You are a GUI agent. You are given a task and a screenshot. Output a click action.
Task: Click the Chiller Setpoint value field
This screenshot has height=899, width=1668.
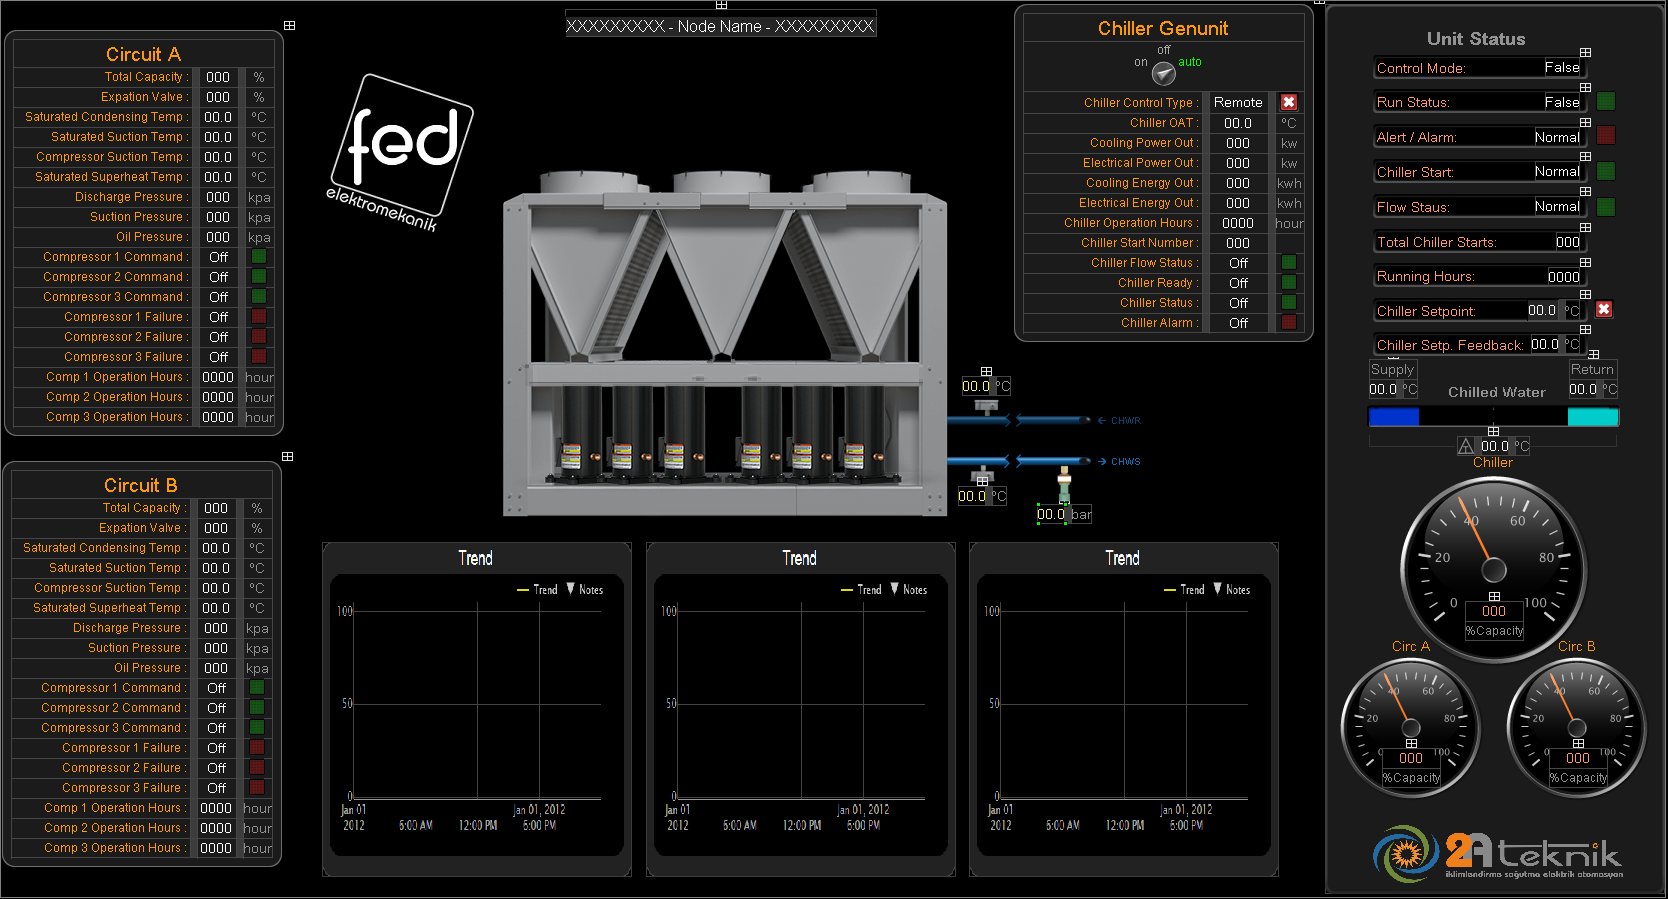1541,311
